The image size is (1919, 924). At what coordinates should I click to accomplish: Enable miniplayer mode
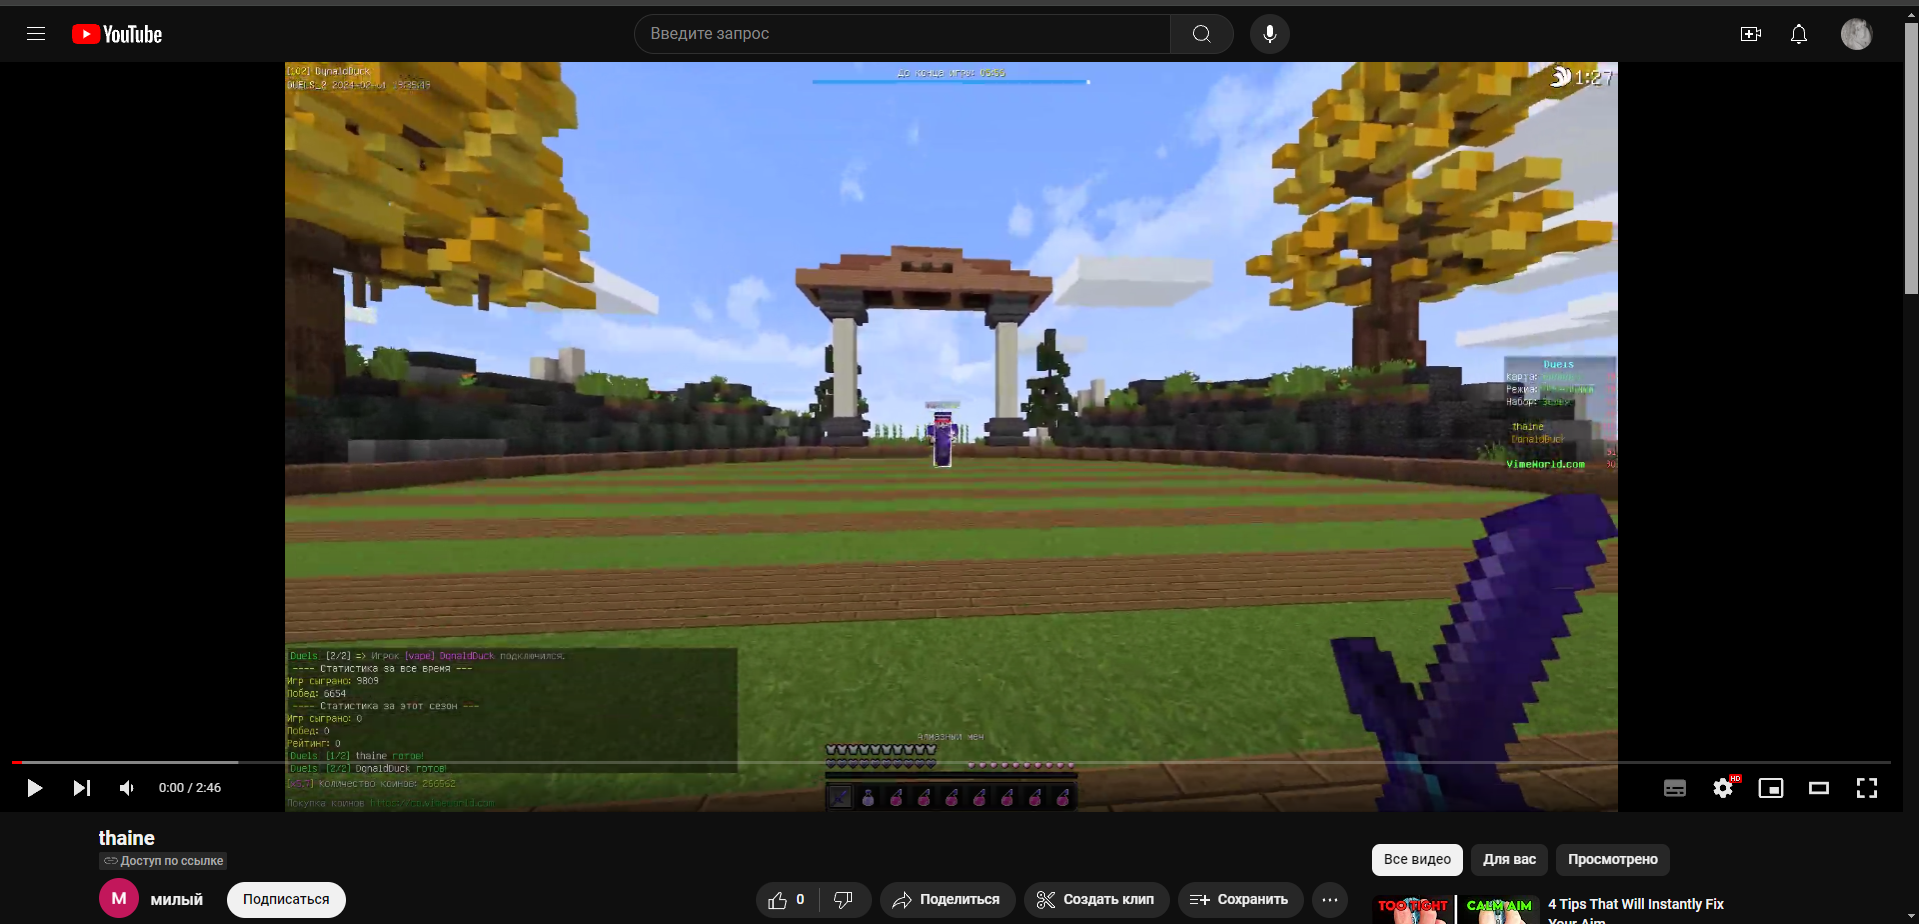click(x=1771, y=788)
